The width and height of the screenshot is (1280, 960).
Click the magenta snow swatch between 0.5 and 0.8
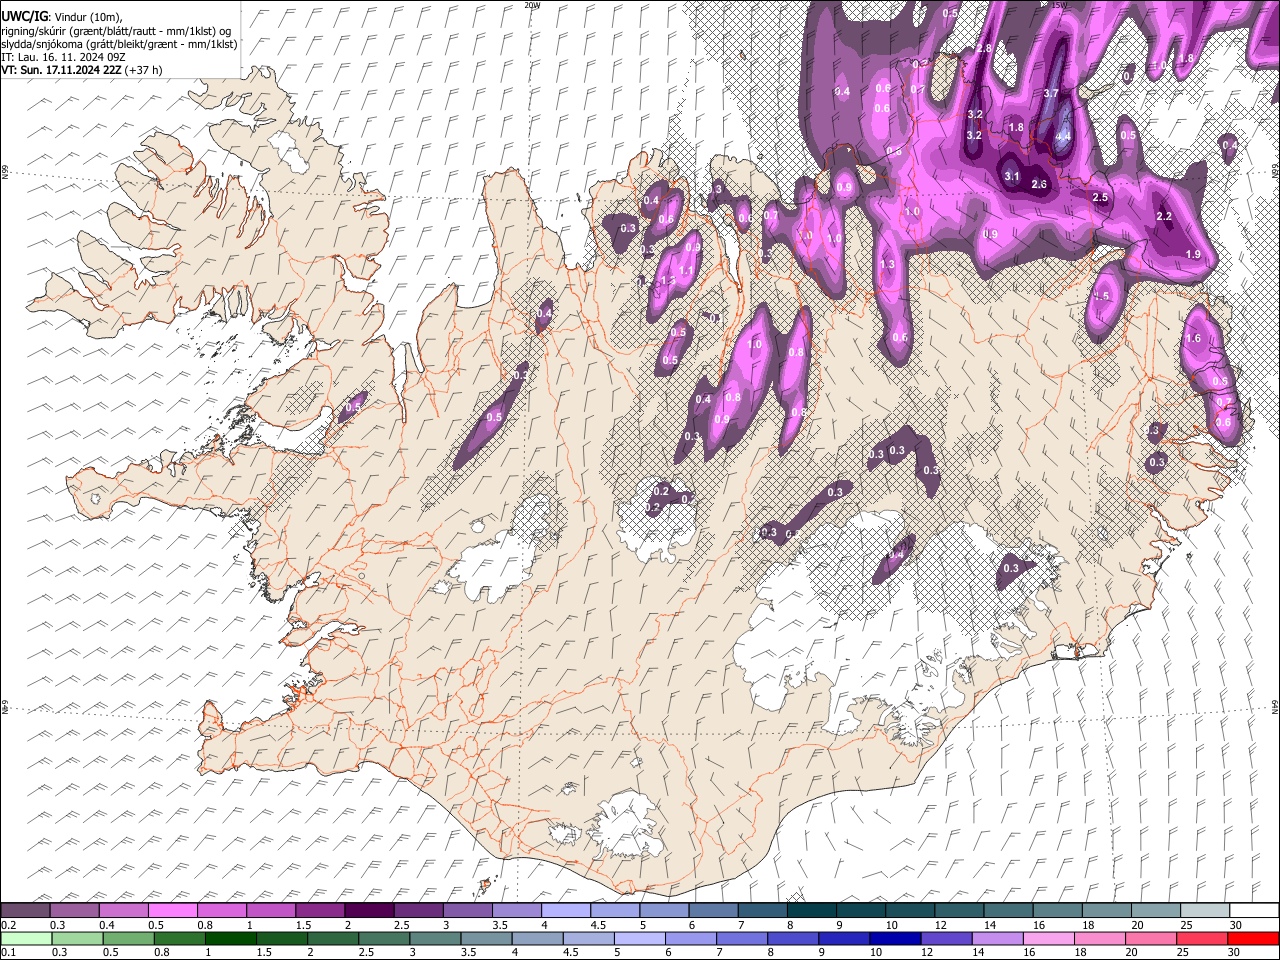[173, 911]
